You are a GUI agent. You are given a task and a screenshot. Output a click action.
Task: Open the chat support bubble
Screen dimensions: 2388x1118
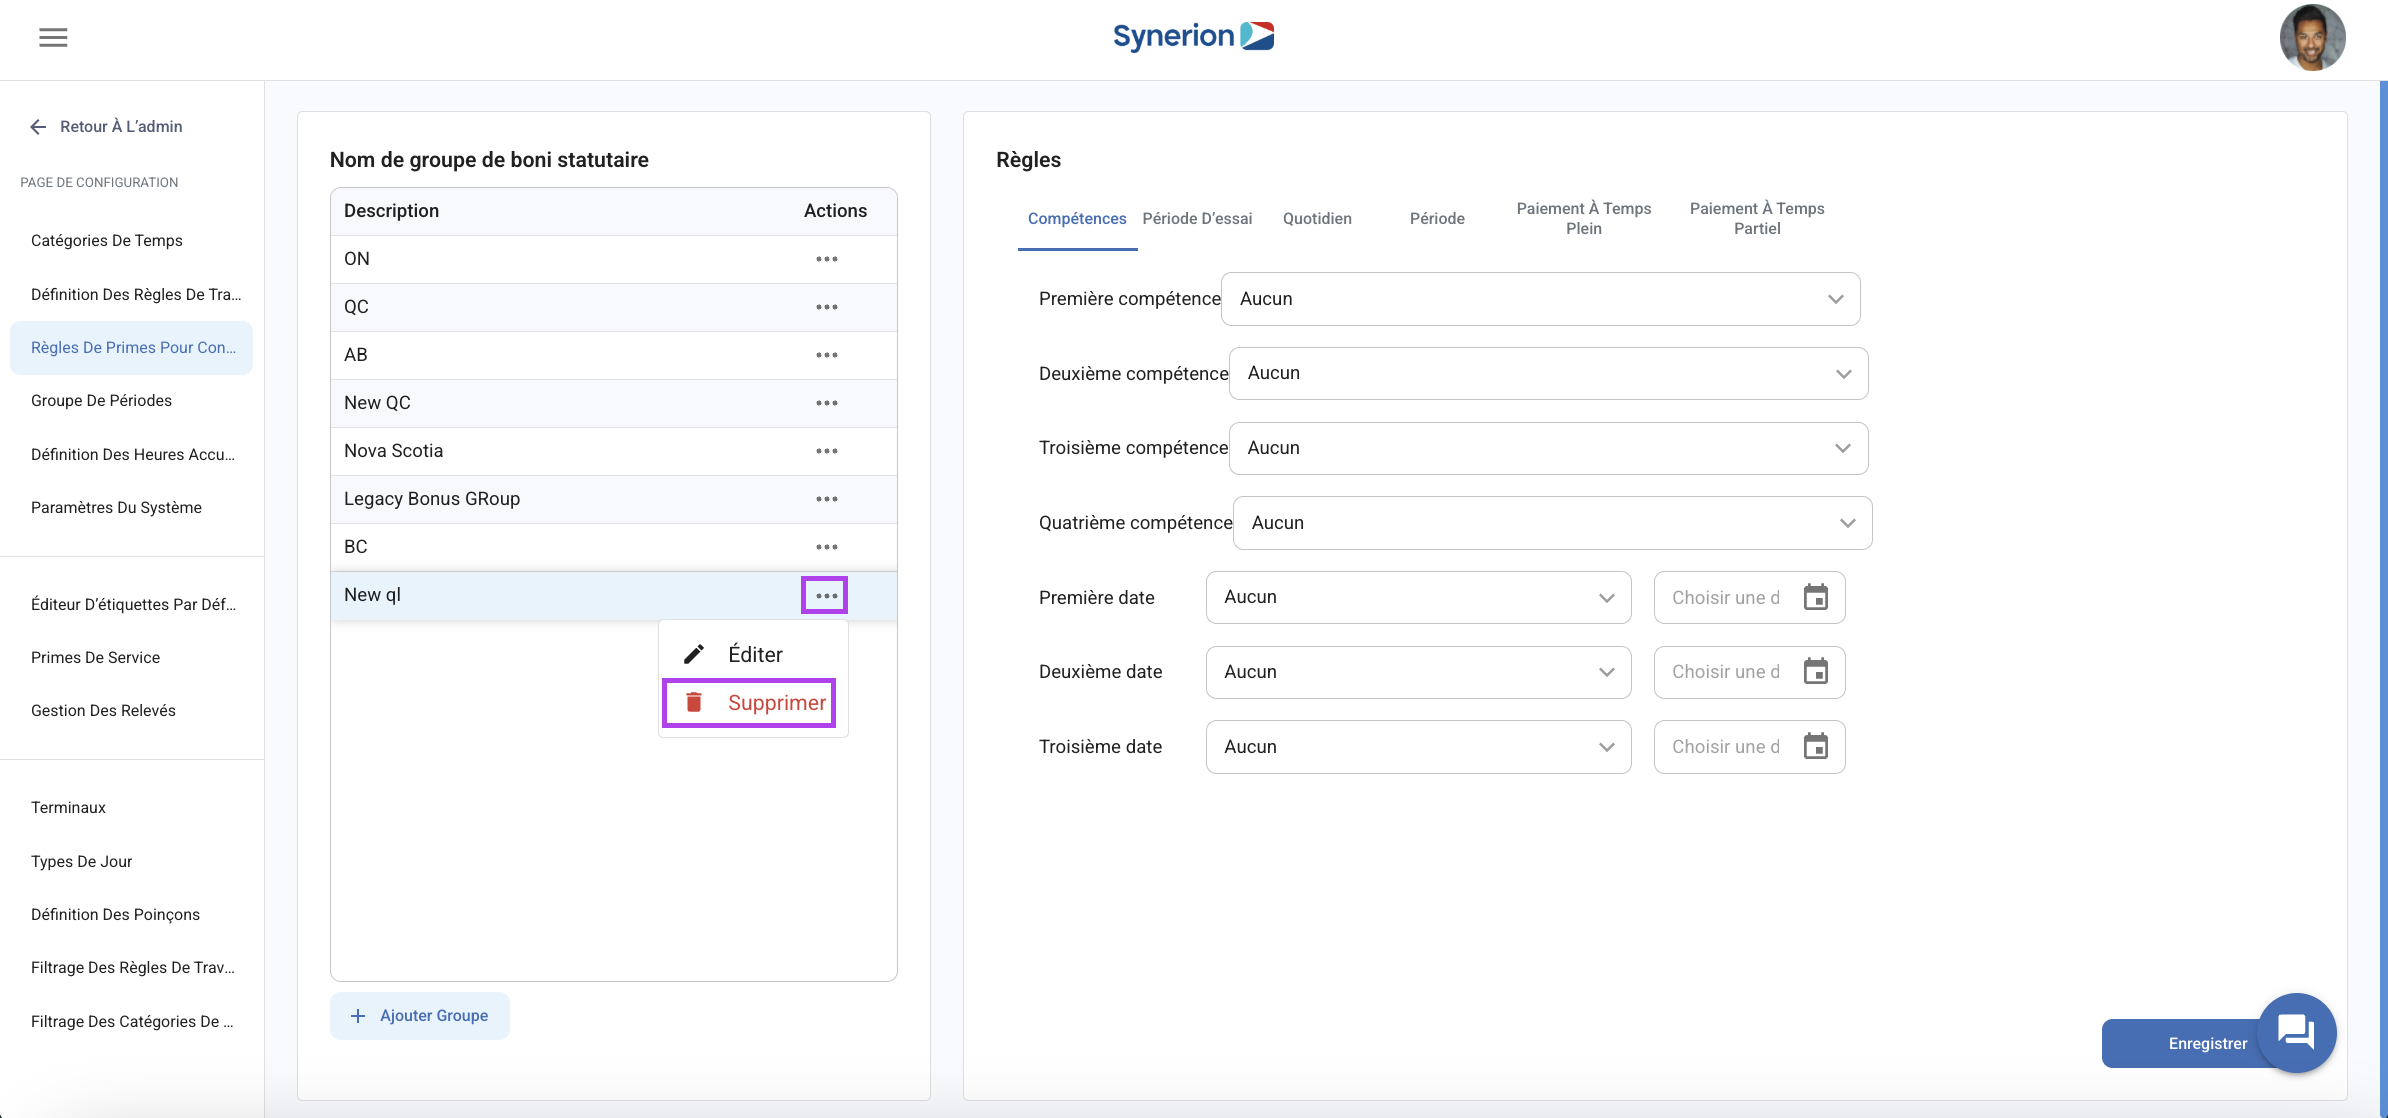[x=2296, y=1031]
